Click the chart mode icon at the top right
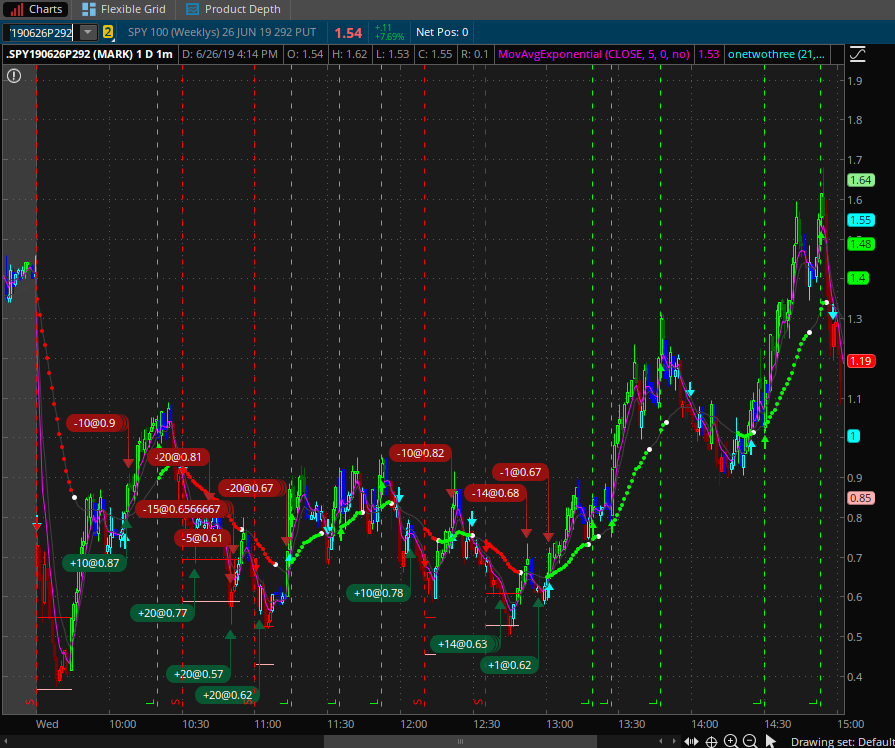This screenshot has width=895, height=748. point(857,54)
